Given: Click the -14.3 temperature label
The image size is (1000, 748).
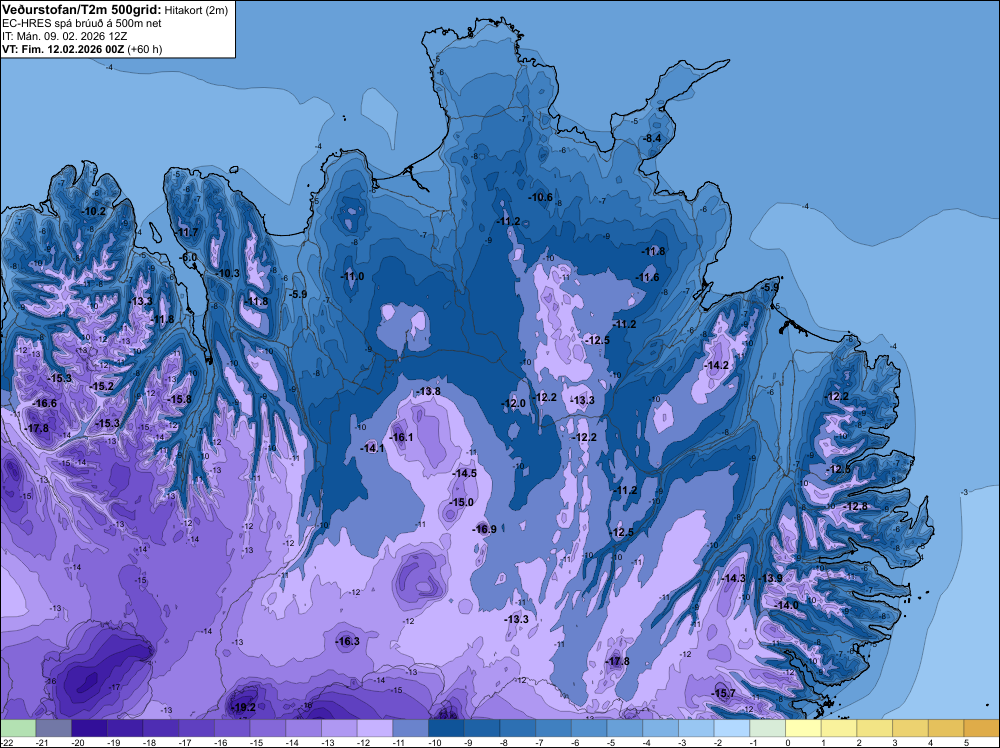Looking at the screenshot, I should coord(733,578).
